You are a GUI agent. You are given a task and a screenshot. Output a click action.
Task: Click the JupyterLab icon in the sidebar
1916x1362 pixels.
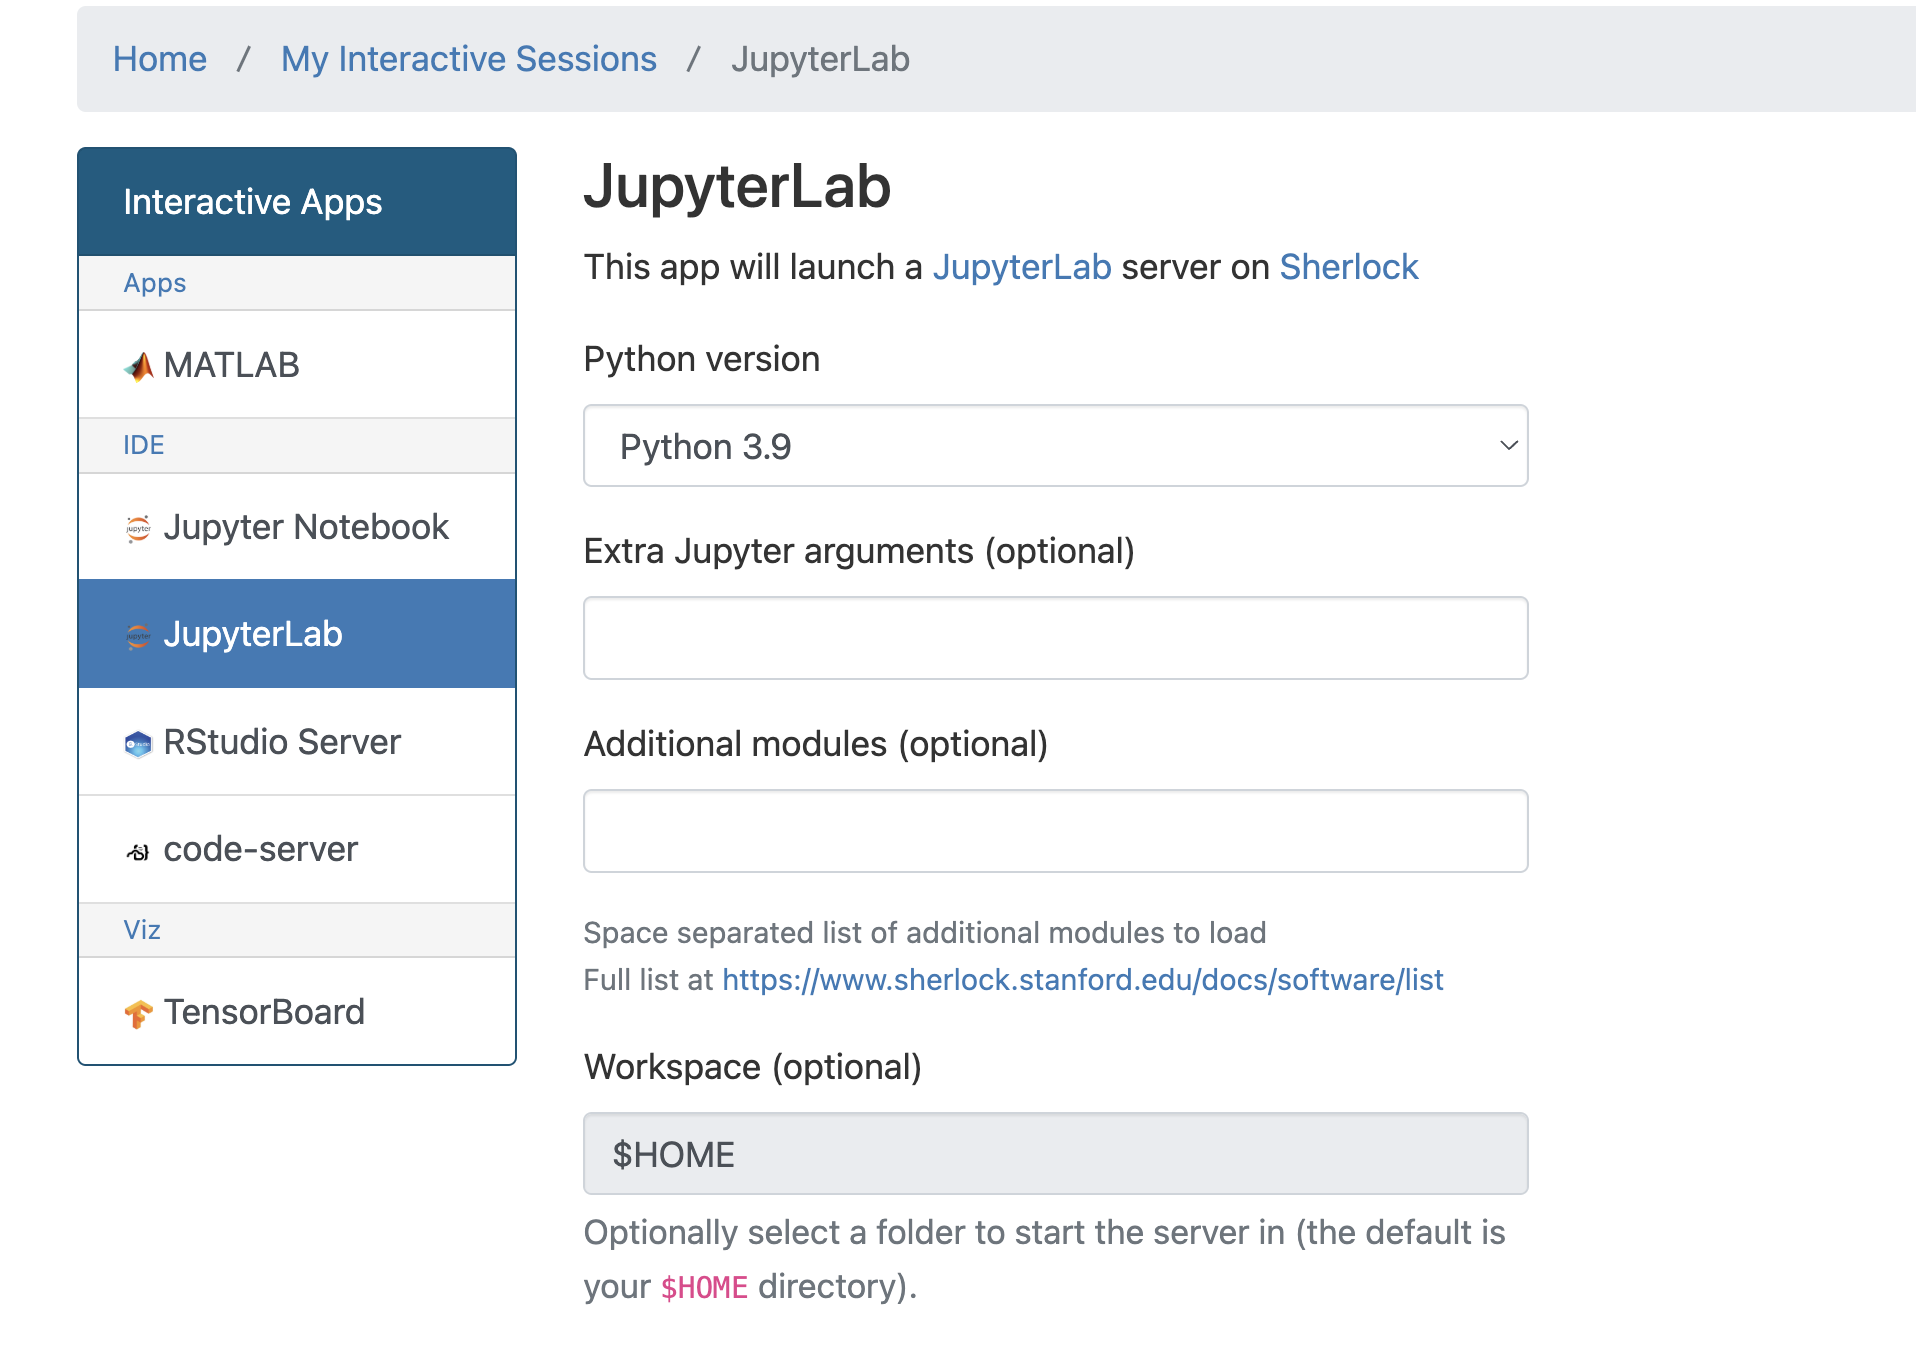(x=139, y=634)
